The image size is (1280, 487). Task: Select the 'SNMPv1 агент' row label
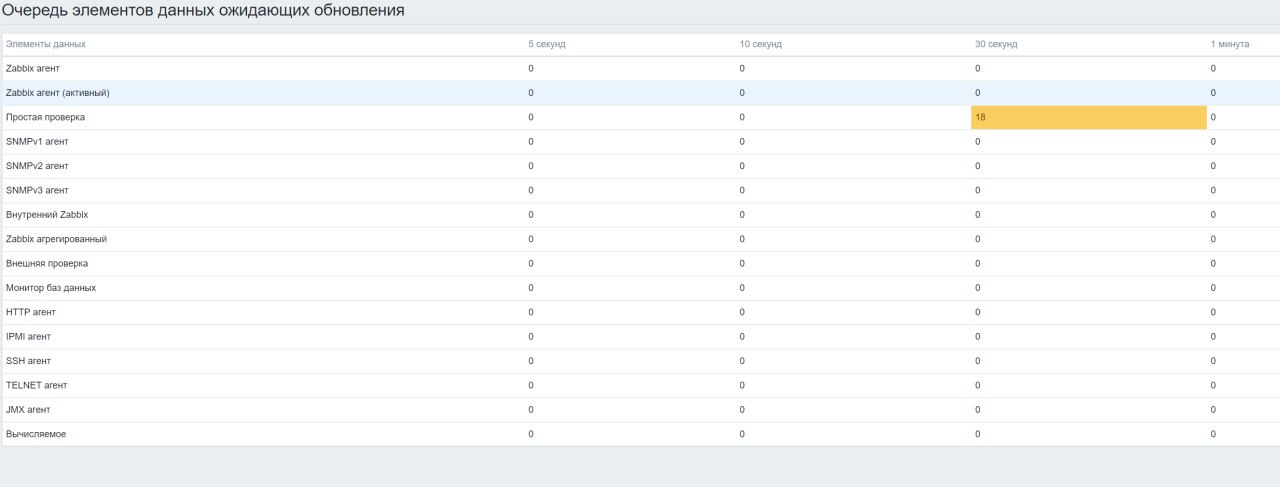[x=37, y=142]
